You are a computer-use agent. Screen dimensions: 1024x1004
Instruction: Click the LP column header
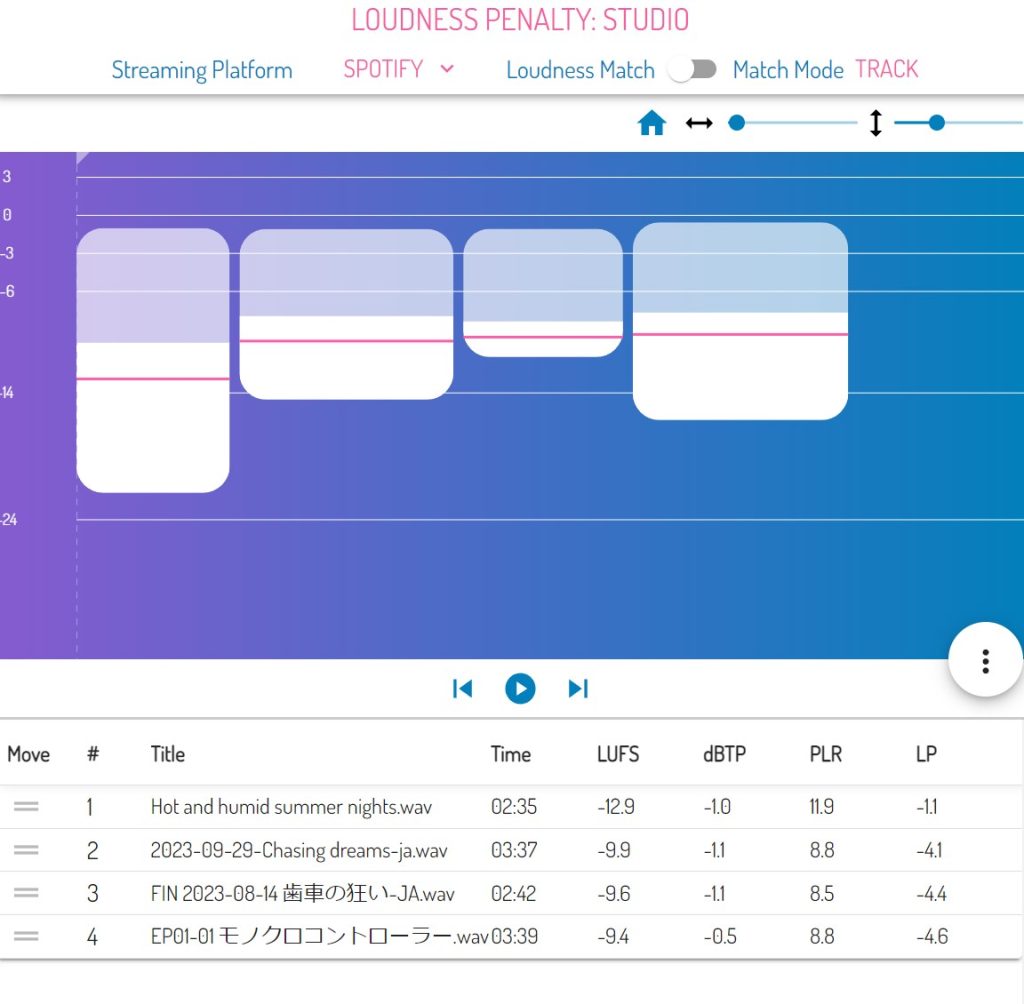click(926, 754)
